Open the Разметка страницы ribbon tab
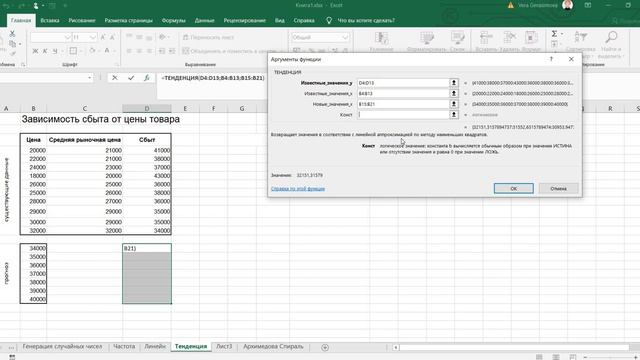 coord(129,20)
